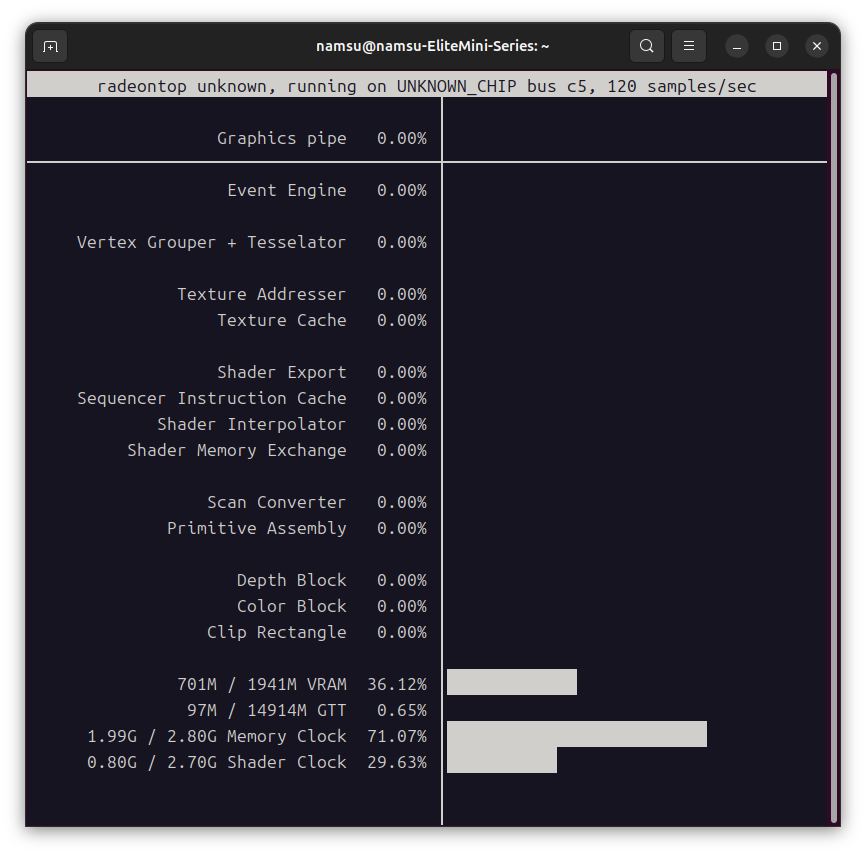
Task: Click Sequencer Instruction Cache text
Action: tap(212, 398)
